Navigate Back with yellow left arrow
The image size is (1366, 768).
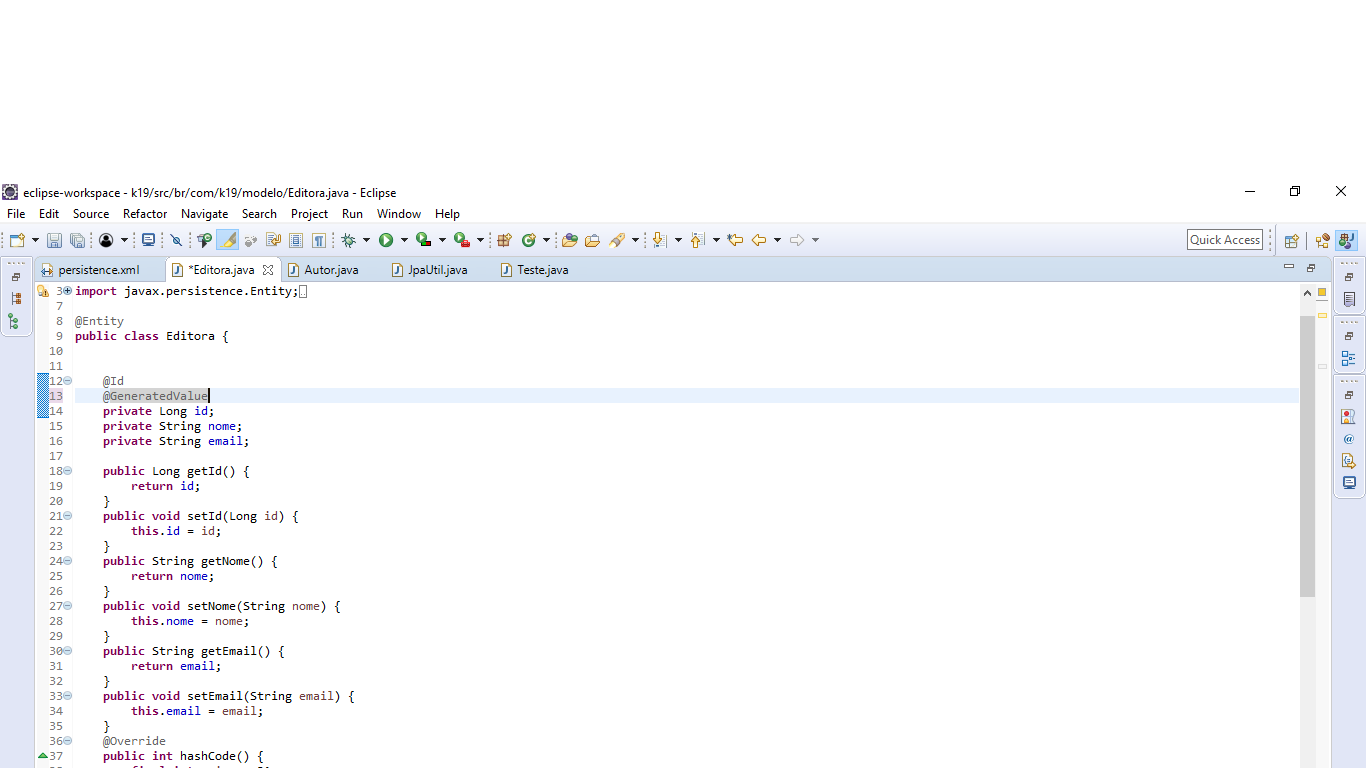[759, 240]
